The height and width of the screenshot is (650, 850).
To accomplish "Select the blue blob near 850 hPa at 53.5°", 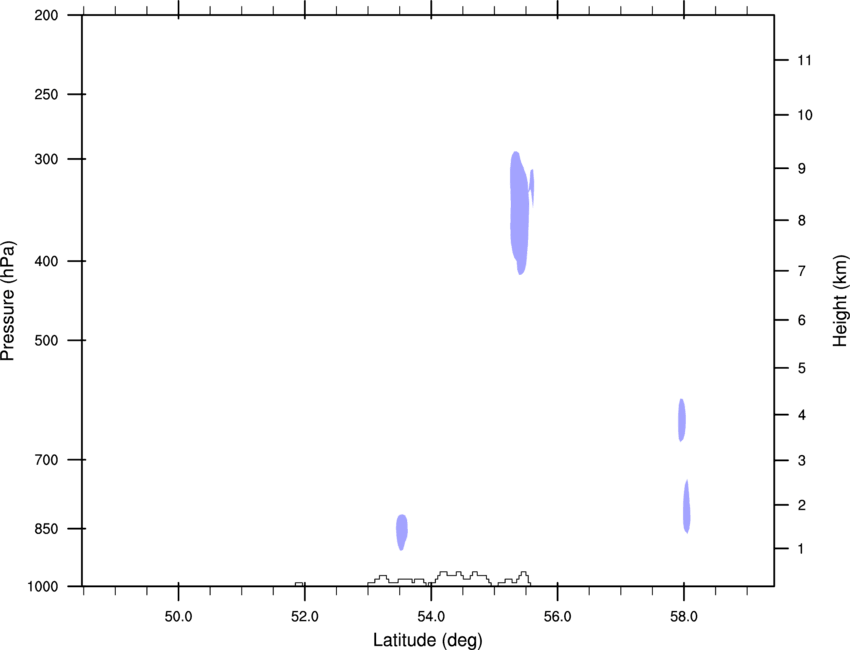I will 402,532.
